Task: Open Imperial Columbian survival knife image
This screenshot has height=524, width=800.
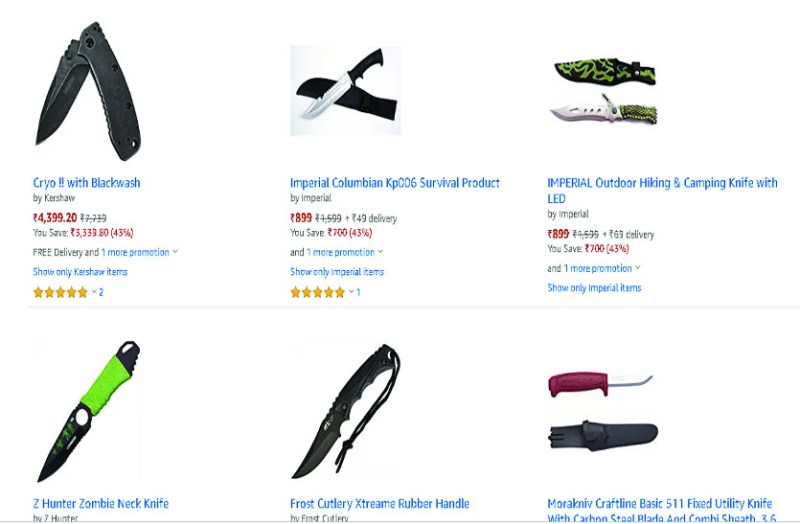Action: point(345,91)
